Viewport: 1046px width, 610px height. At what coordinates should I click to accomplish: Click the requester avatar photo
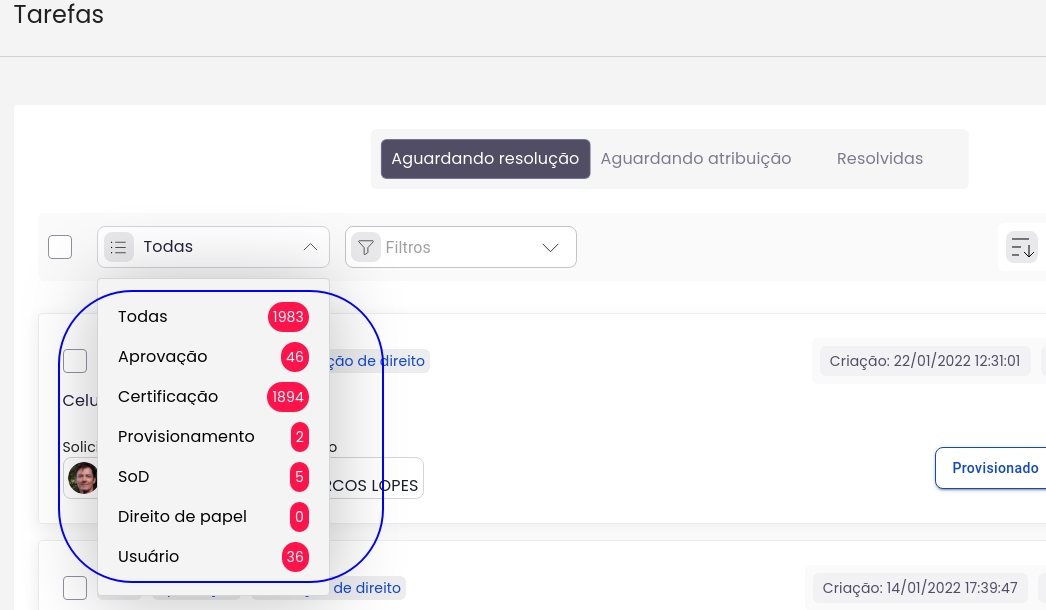[83, 478]
